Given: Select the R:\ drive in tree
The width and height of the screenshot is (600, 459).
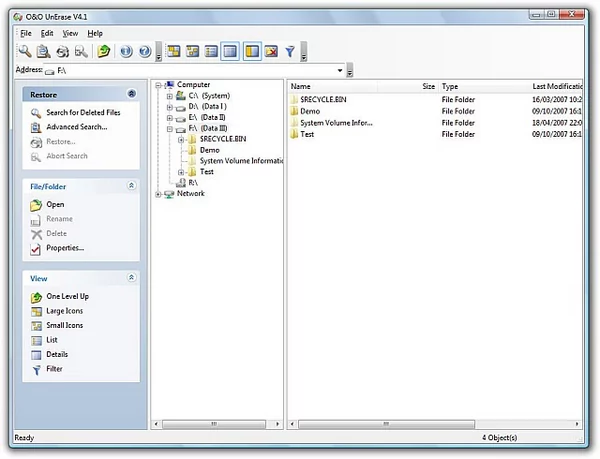Looking at the screenshot, I should [193, 183].
